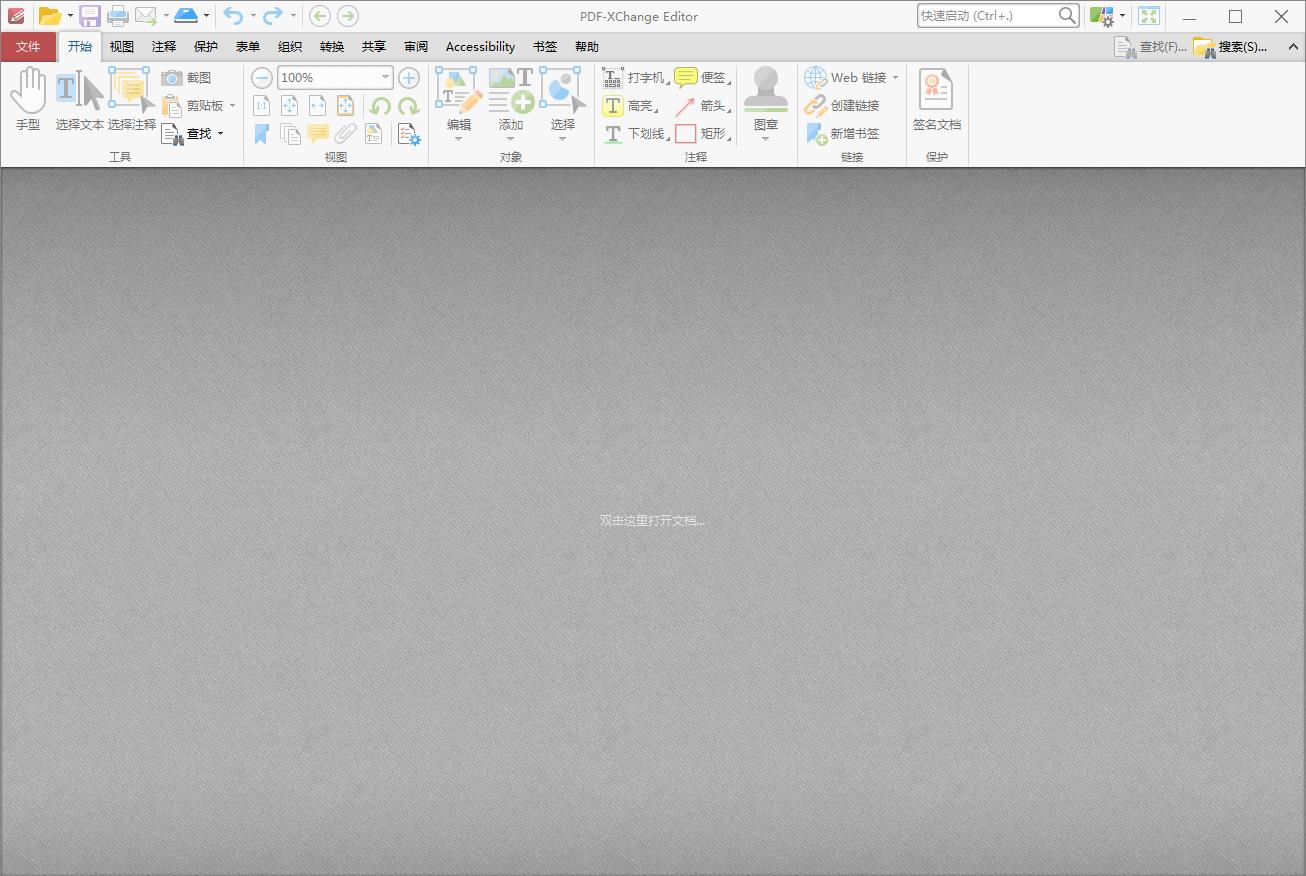
Task: Expand the zoom level 100% combo box
Action: tap(385, 78)
